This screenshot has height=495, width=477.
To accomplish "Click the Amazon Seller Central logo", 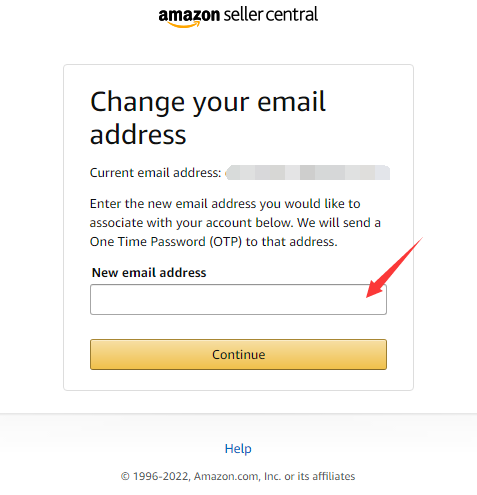I will point(238,17).
